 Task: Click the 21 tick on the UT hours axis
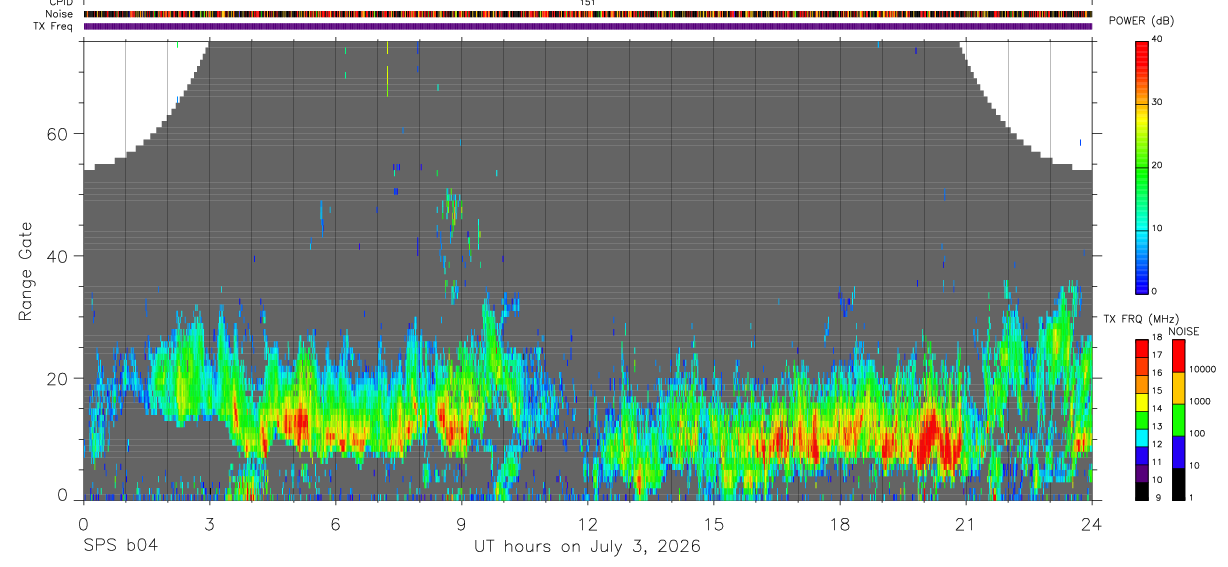pos(966,523)
